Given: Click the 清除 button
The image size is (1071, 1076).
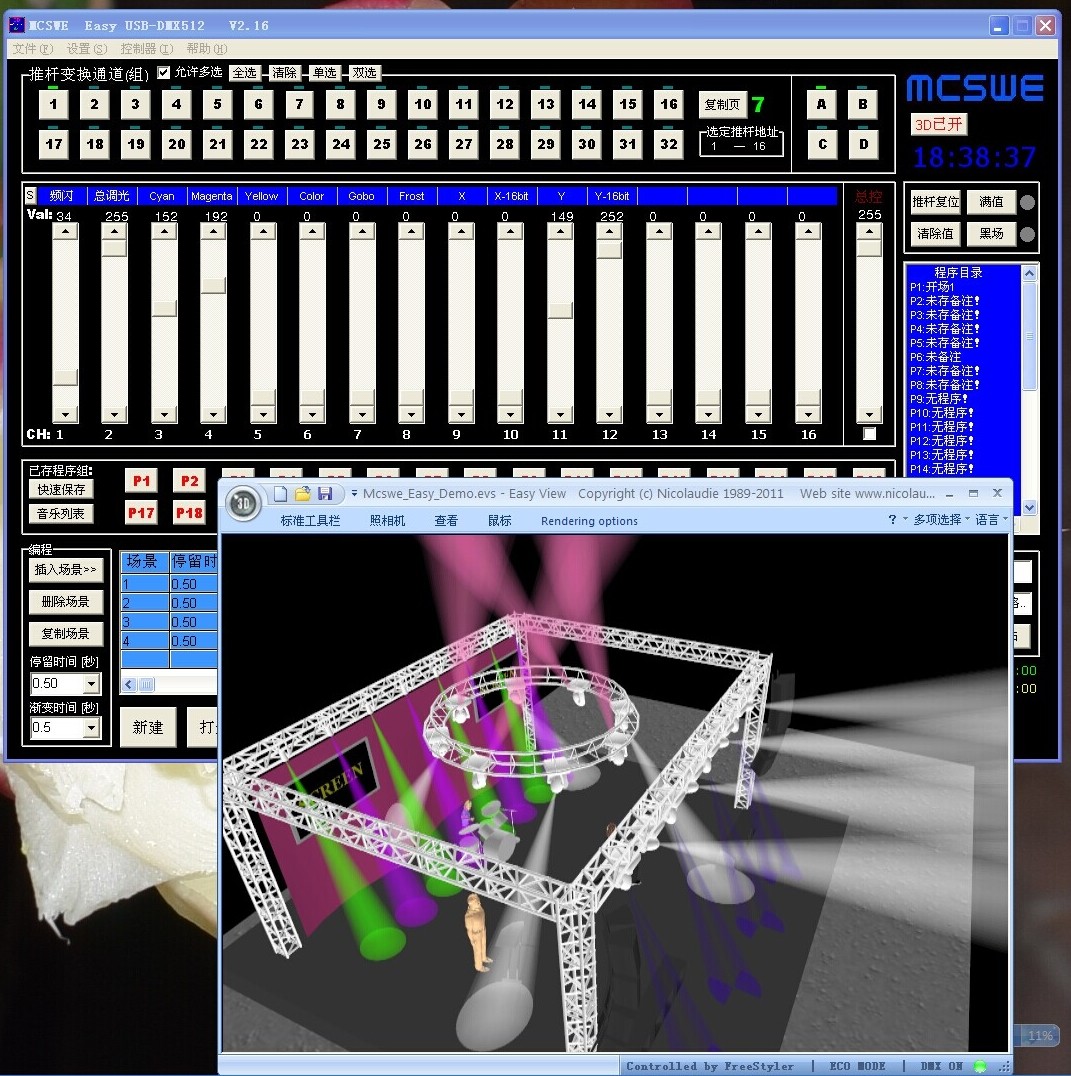Looking at the screenshot, I should [284, 73].
